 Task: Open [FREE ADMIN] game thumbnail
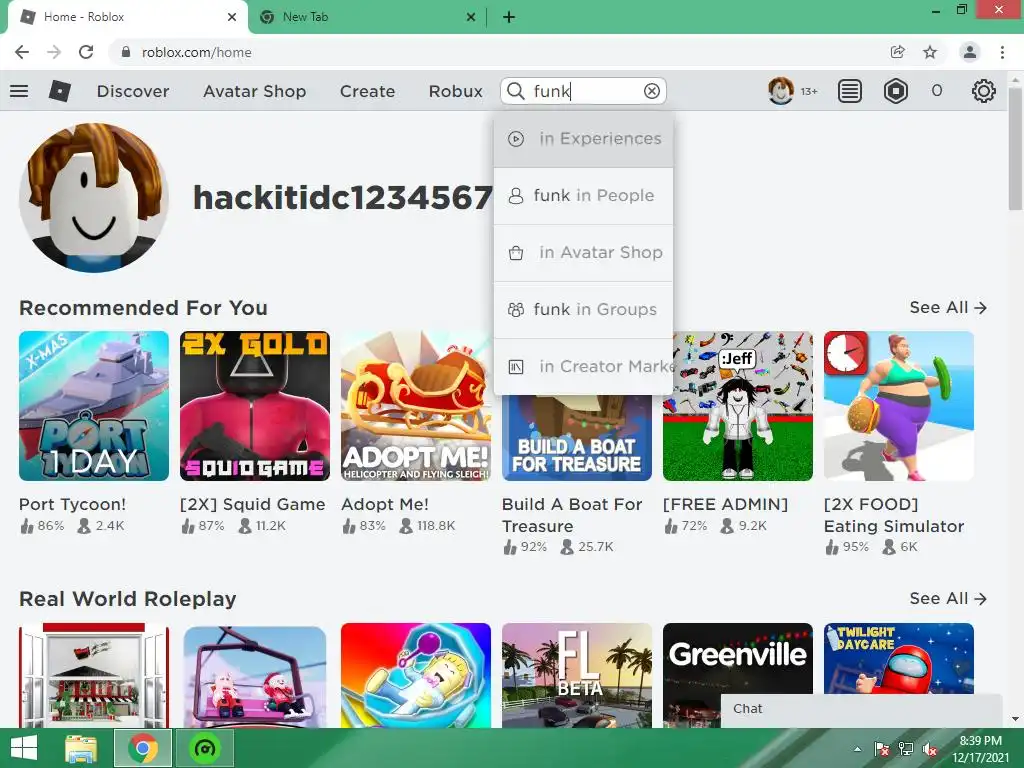click(x=738, y=406)
